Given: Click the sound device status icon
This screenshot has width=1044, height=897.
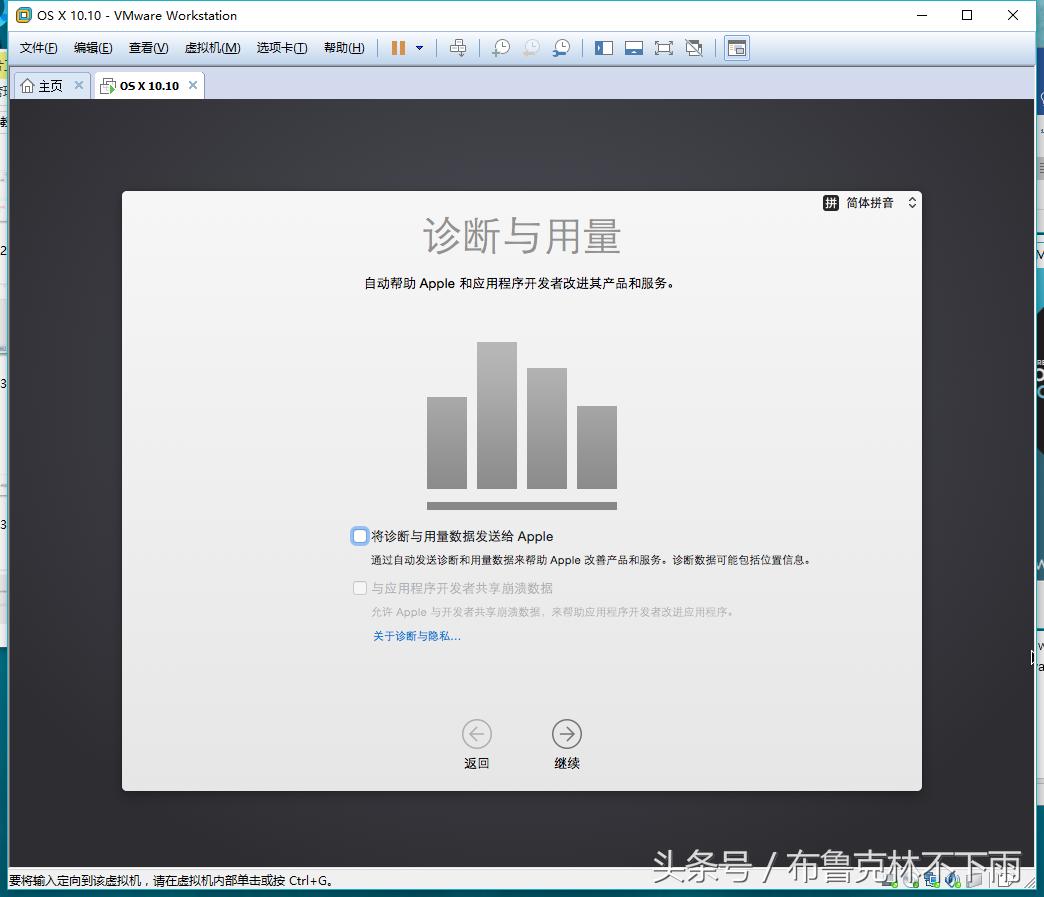Looking at the screenshot, I should [x=952, y=880].
